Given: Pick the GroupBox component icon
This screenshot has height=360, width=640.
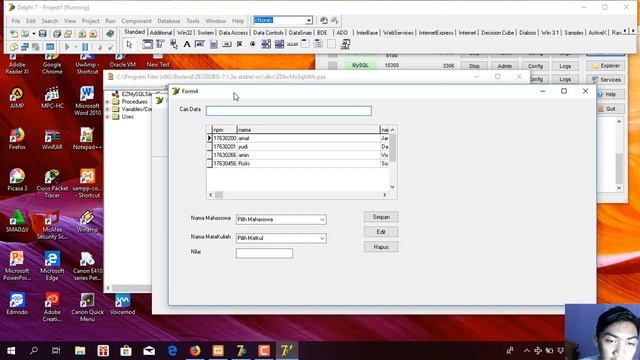Looking at the screenshot, I should [x=305, y=44].
